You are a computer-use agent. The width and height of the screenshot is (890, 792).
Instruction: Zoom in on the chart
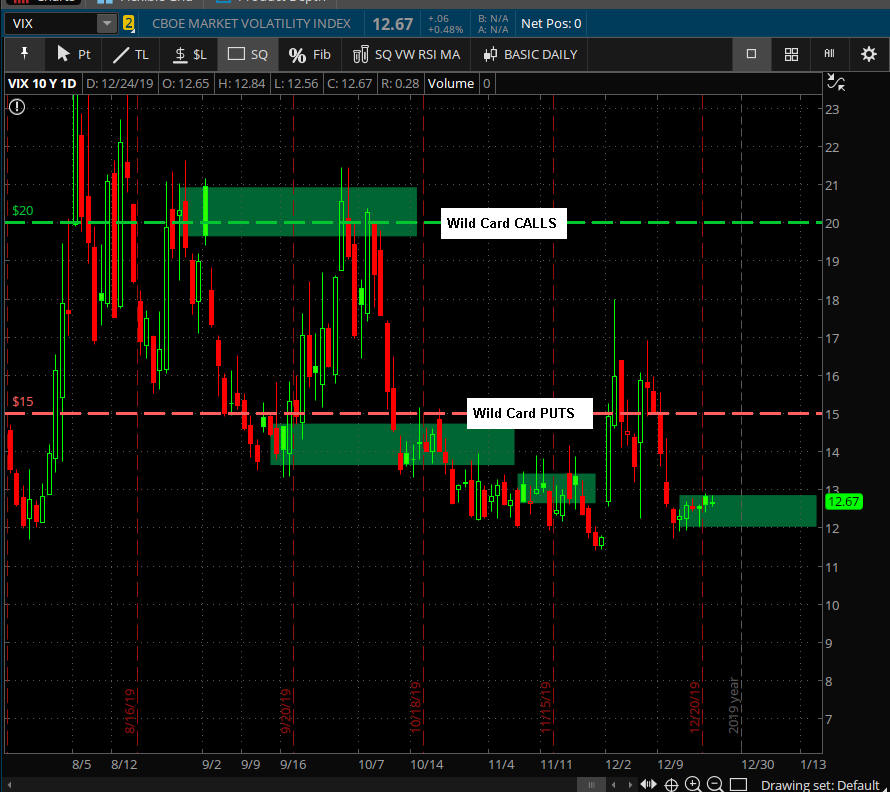pyautogui.click(x=693, y=784)
